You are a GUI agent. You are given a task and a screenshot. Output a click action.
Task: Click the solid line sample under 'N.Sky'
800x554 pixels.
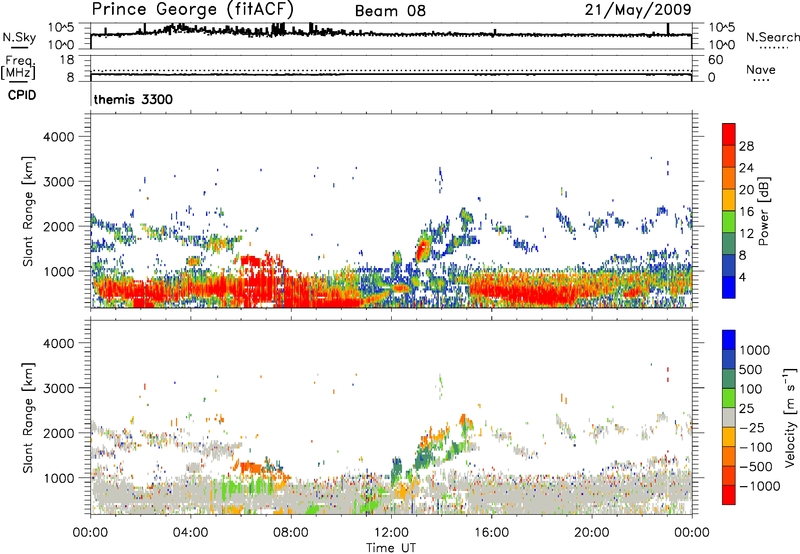pos(19,47)
